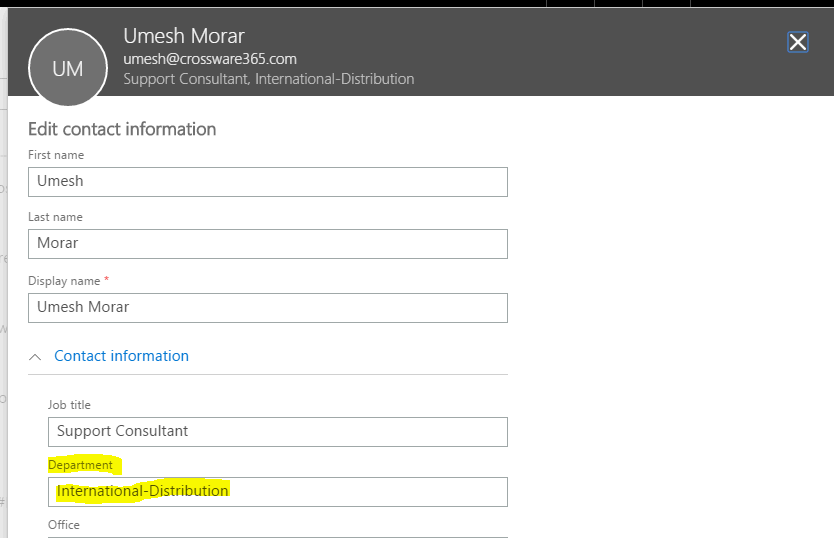Edit the Job title Support Consultant field
Image resolution: width=834 pixels, height=538 pixels.
pos(278,432)
